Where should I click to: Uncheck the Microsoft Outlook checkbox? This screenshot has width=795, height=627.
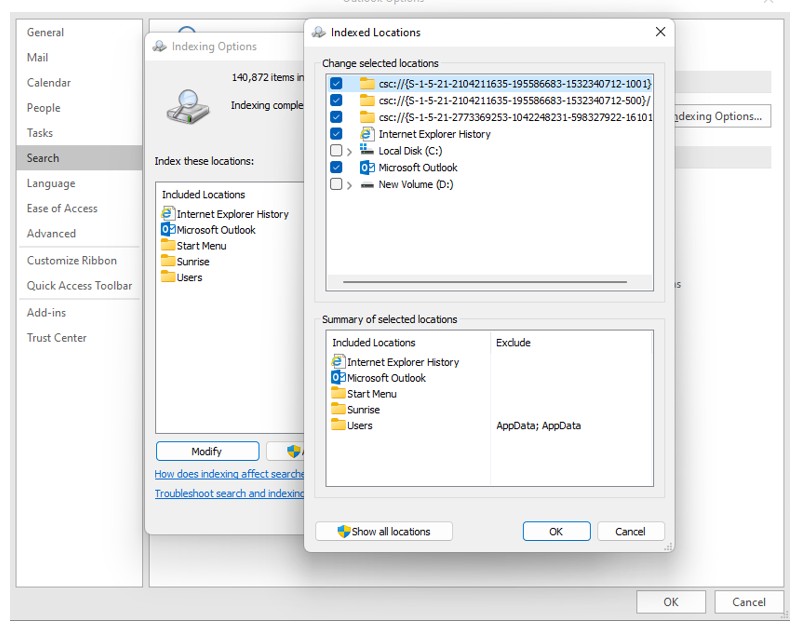coord(336,168)
